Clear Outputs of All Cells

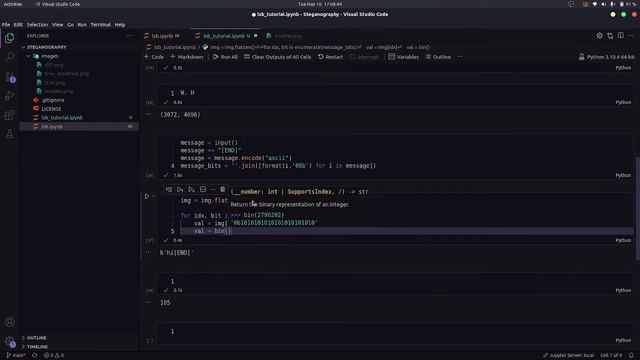click(x=278, y=57)
